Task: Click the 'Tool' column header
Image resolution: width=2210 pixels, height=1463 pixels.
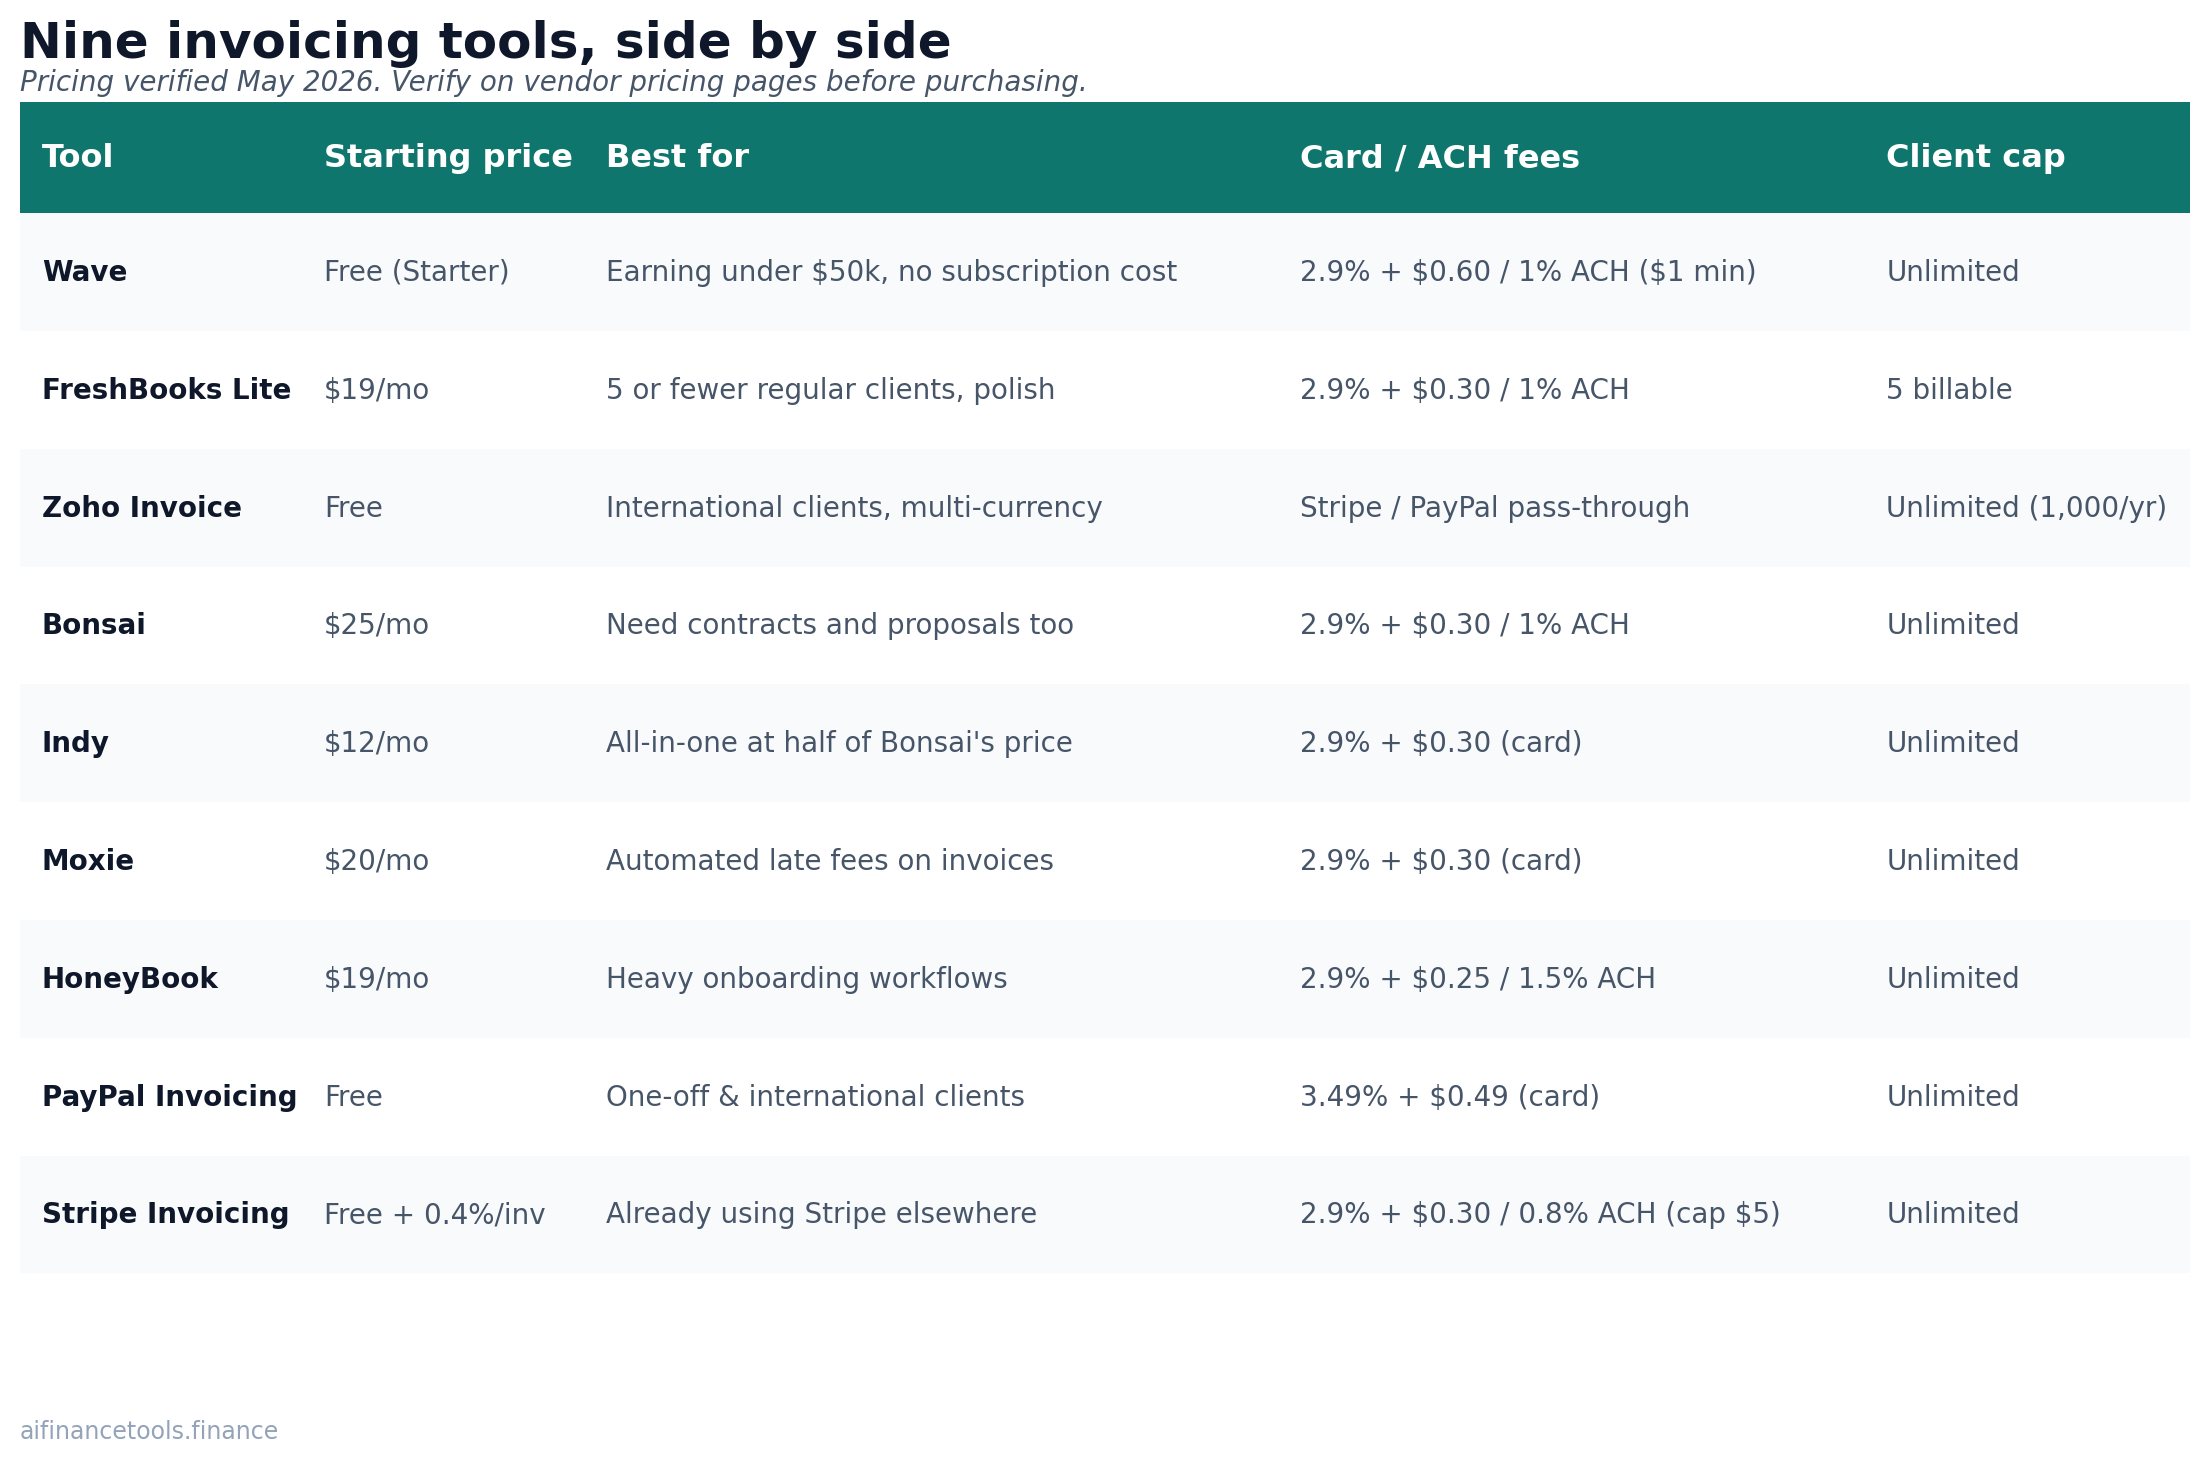Action: (x=77, y=157)
